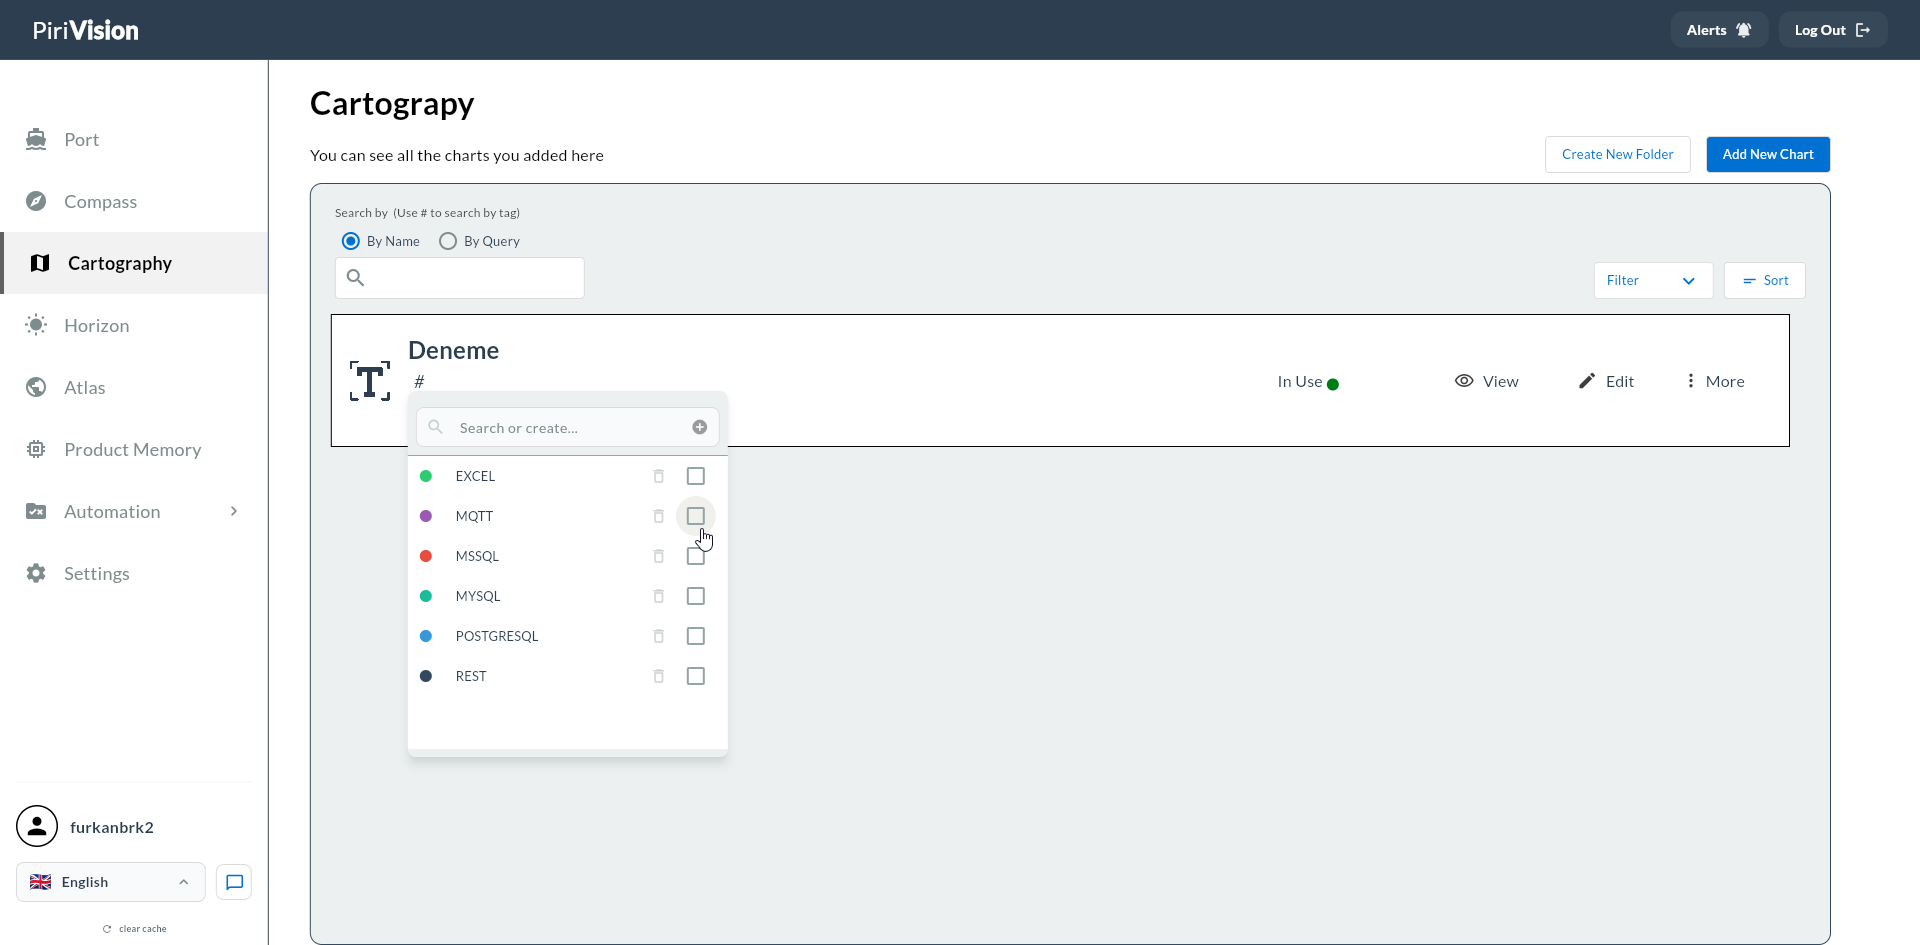
Task: Check the MYSQL tag checkbox
Action: coord(696,596)
